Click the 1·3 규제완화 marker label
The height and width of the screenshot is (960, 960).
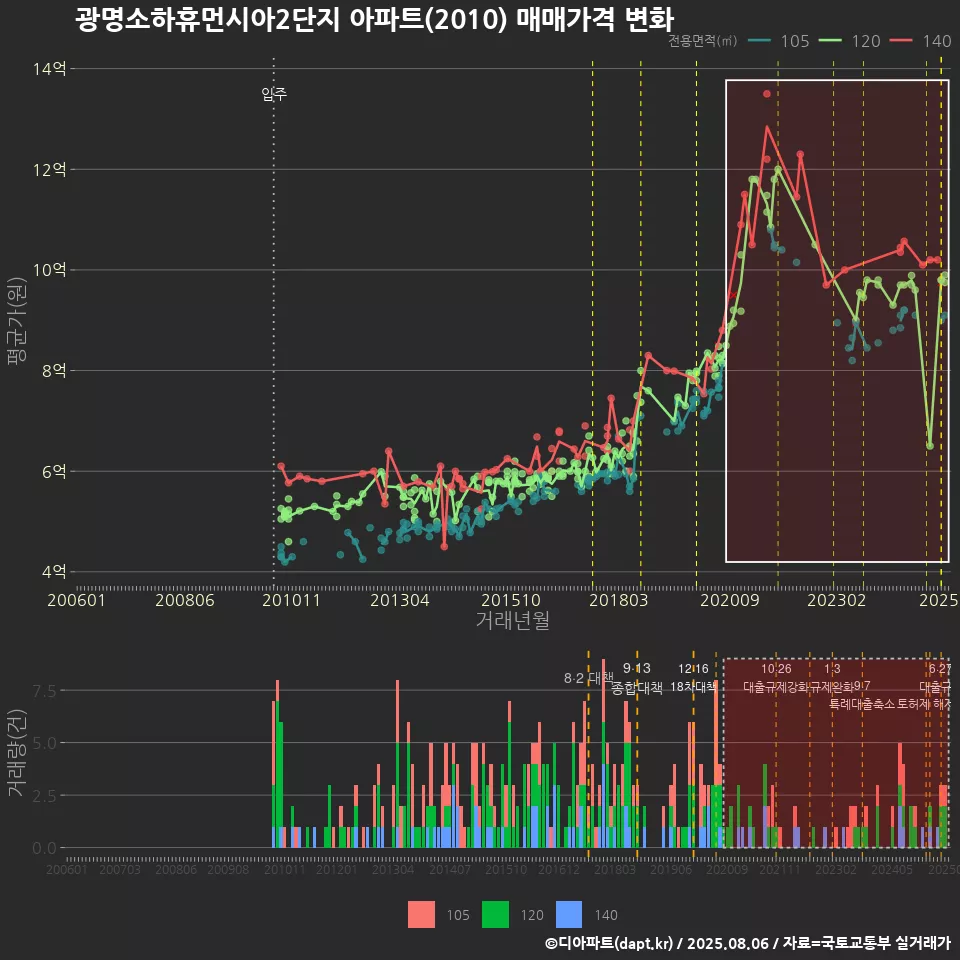832,678
